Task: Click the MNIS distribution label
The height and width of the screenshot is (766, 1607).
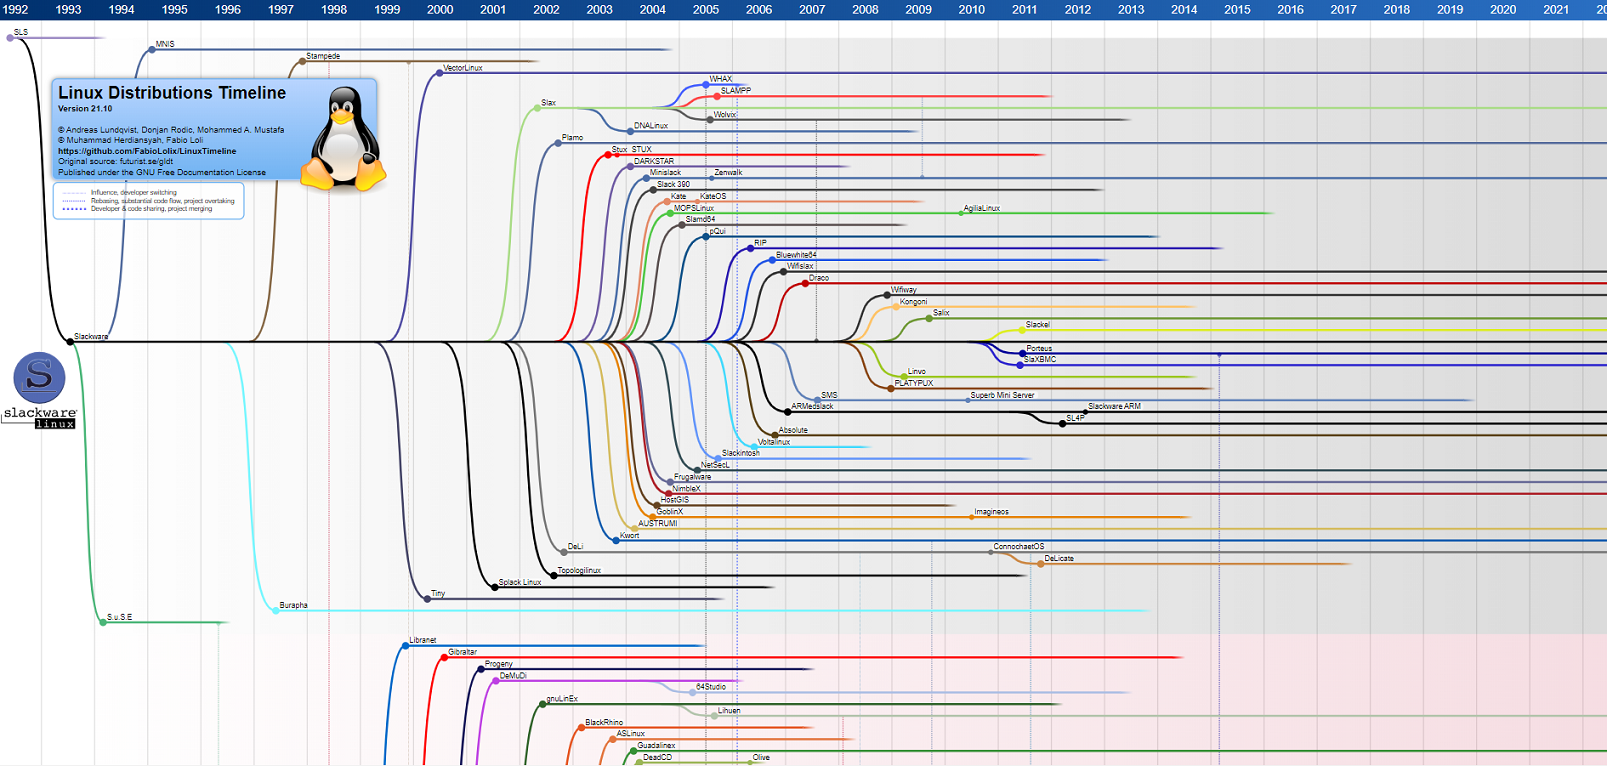Action: coord(165,45)
